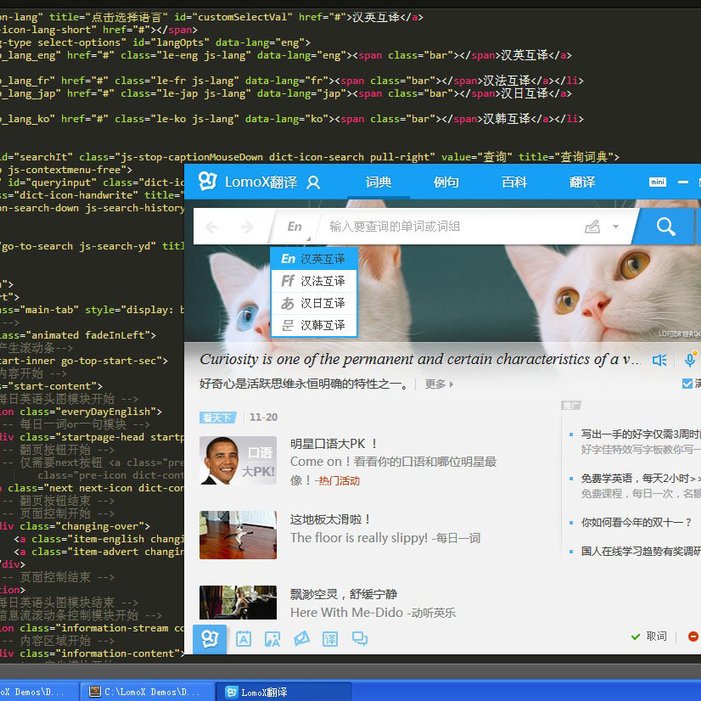
Task: Open the chat bubbles icon in bottom toolbar
Action: [x=359, y=638]
